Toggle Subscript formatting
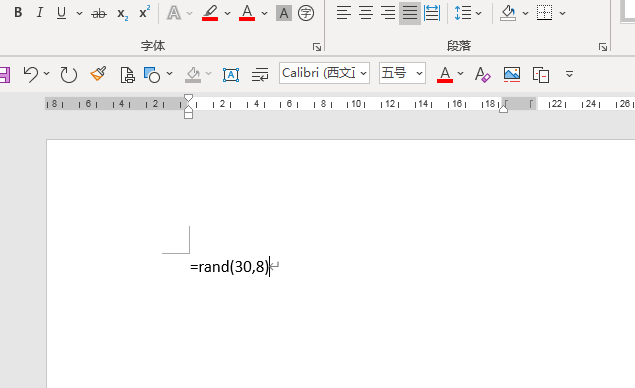The height and width of the screenshot is (388, 635). (x=122, y=14)
